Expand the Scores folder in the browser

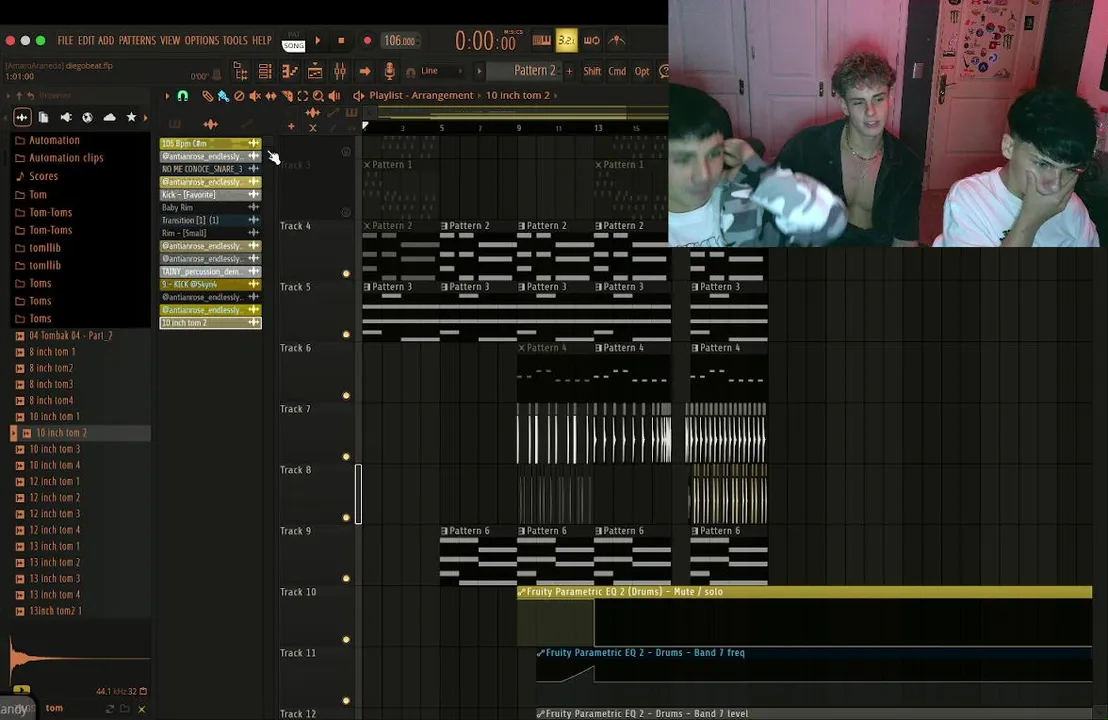[x=43, y=176]
